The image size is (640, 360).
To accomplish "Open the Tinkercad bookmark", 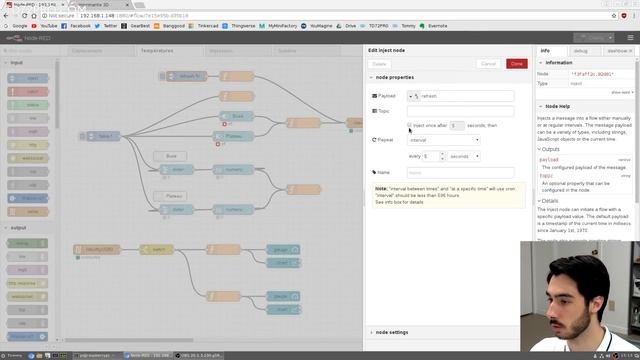I will 204,26.
